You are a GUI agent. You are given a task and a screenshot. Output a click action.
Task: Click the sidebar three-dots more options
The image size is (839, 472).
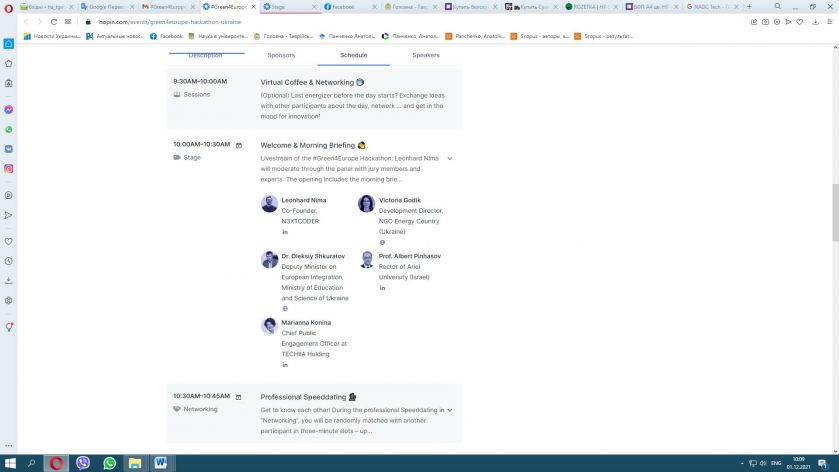pyautogui.click(x=9, y=445)
